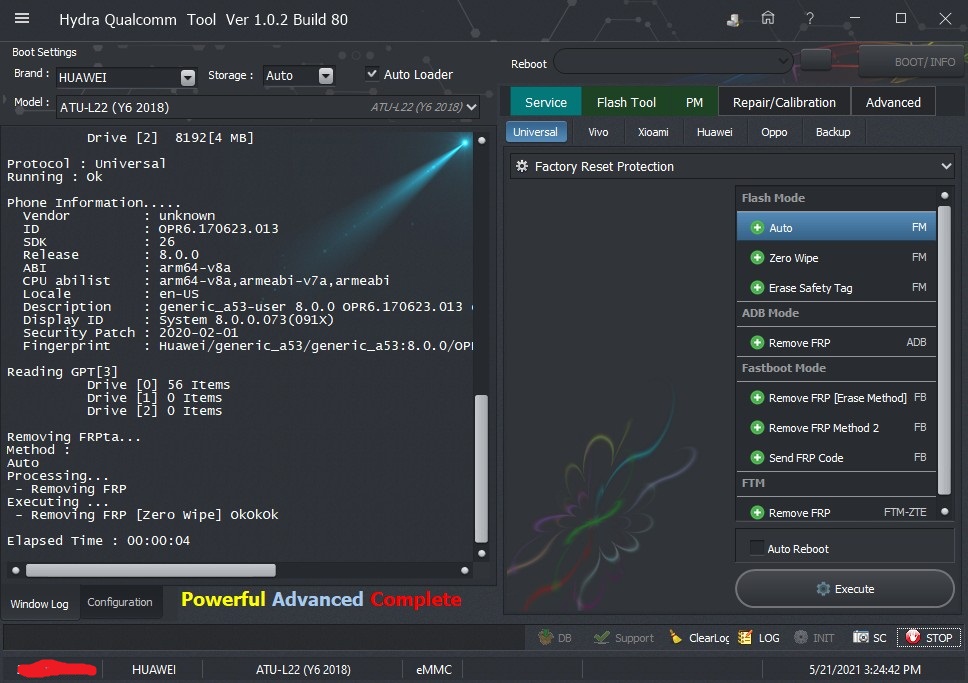Viewport: 968px width, 683px height.
Task: Click the Factory Reset Protection gear icon
Action: [x=522, y=166]
